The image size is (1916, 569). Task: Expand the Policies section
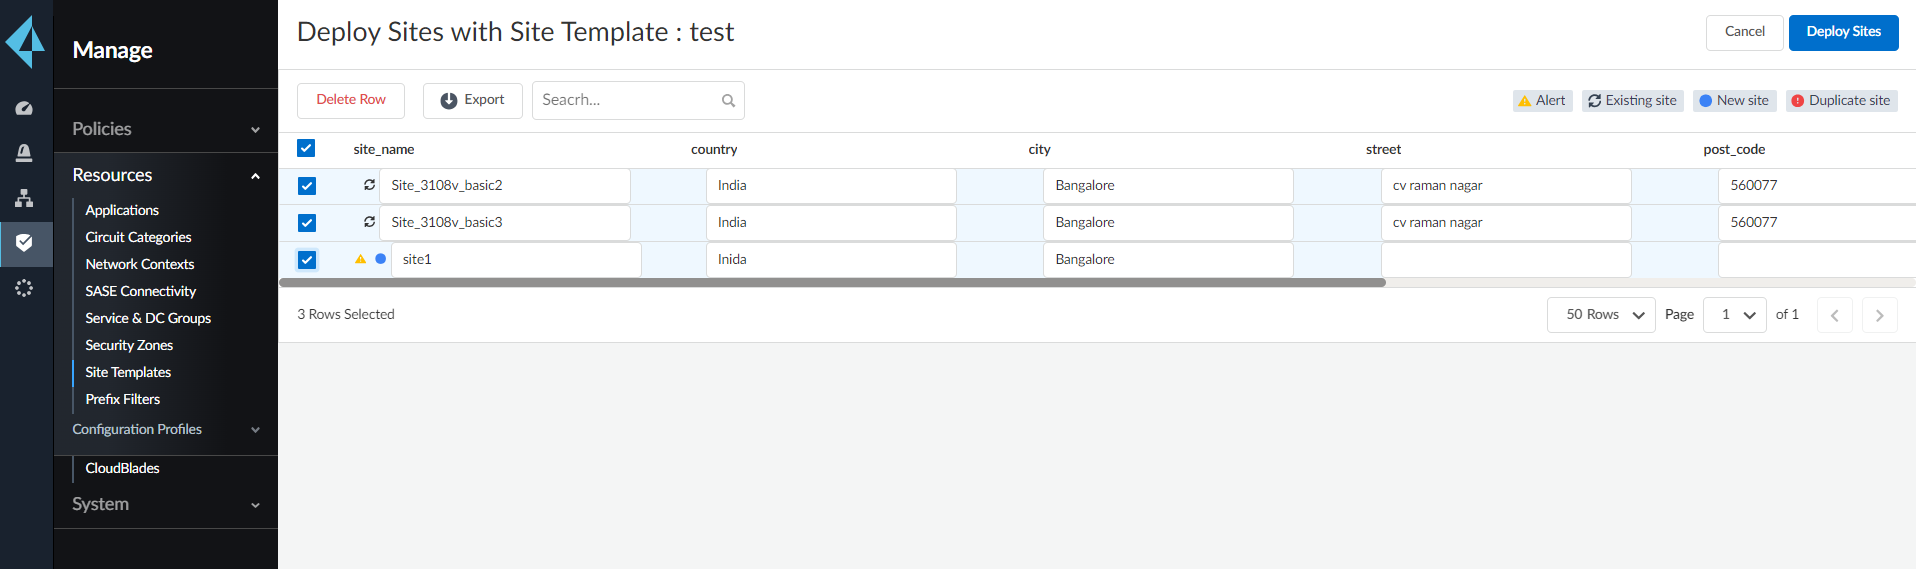point(165,129)
